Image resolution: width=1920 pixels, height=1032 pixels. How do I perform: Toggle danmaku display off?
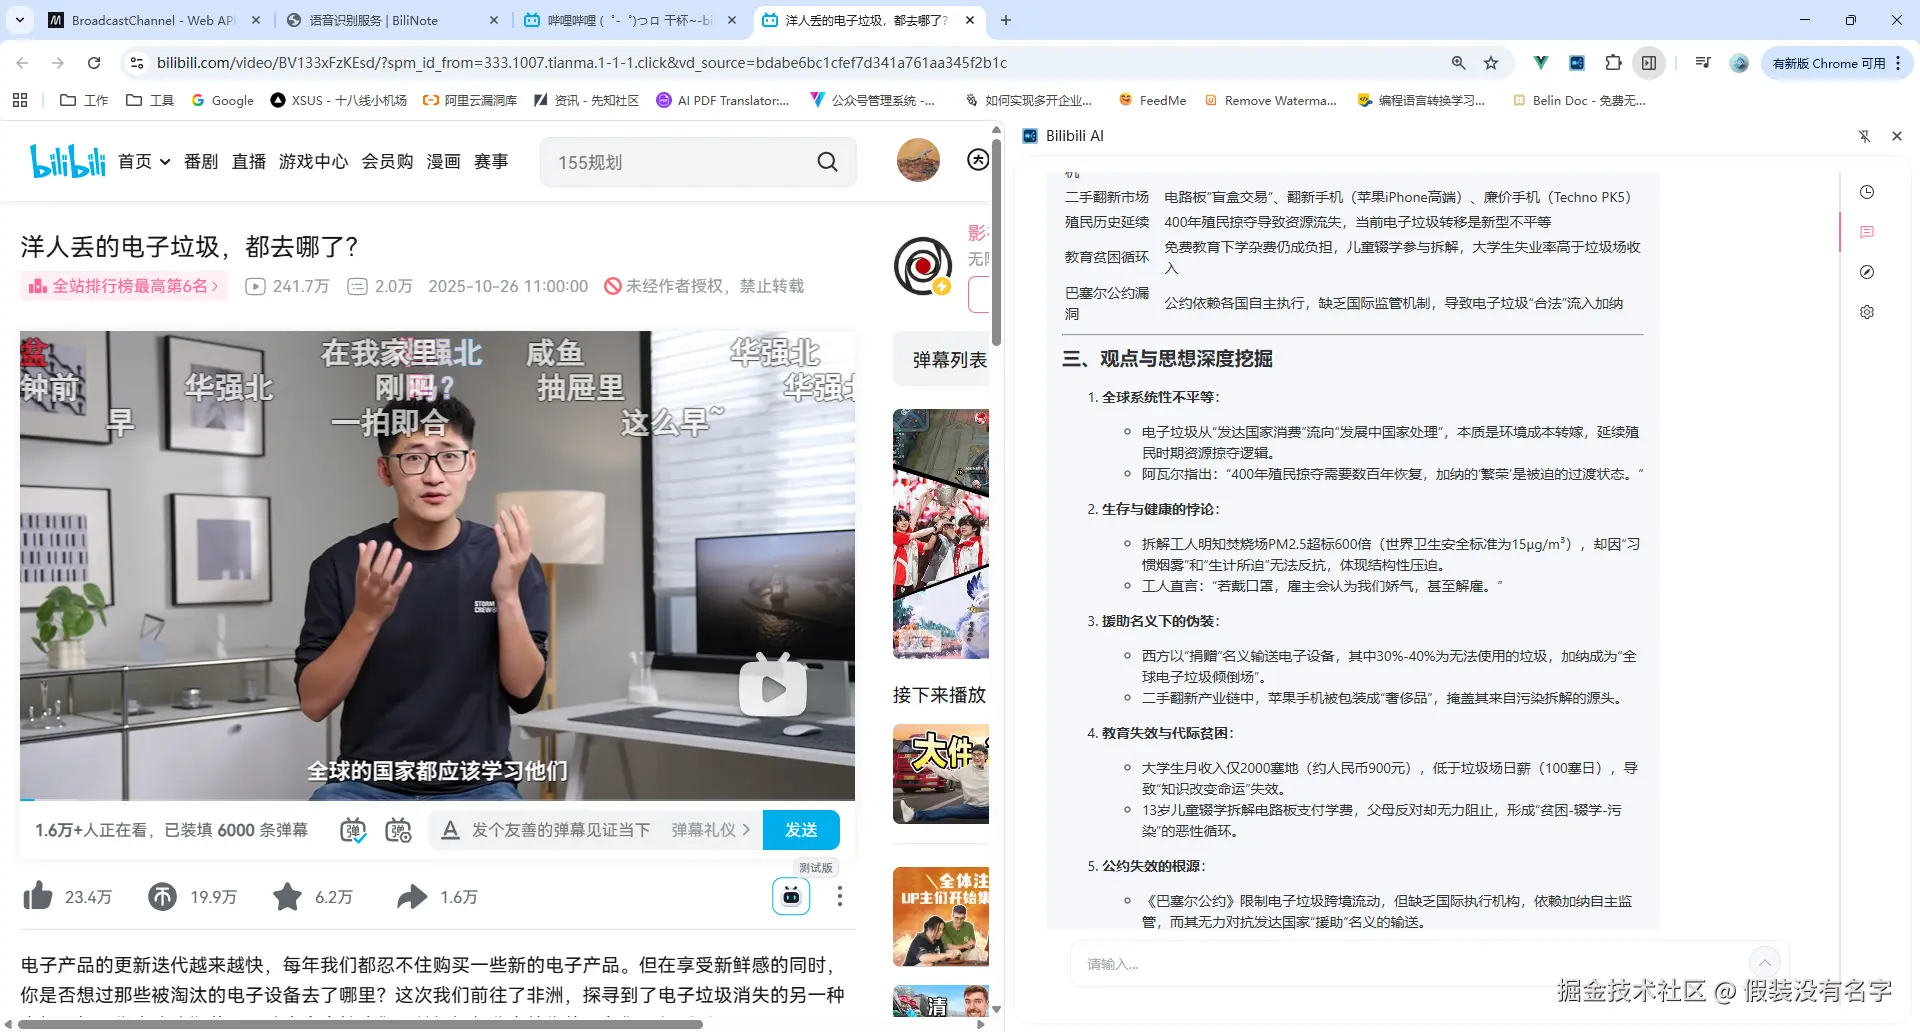click(x=352, y=829)
